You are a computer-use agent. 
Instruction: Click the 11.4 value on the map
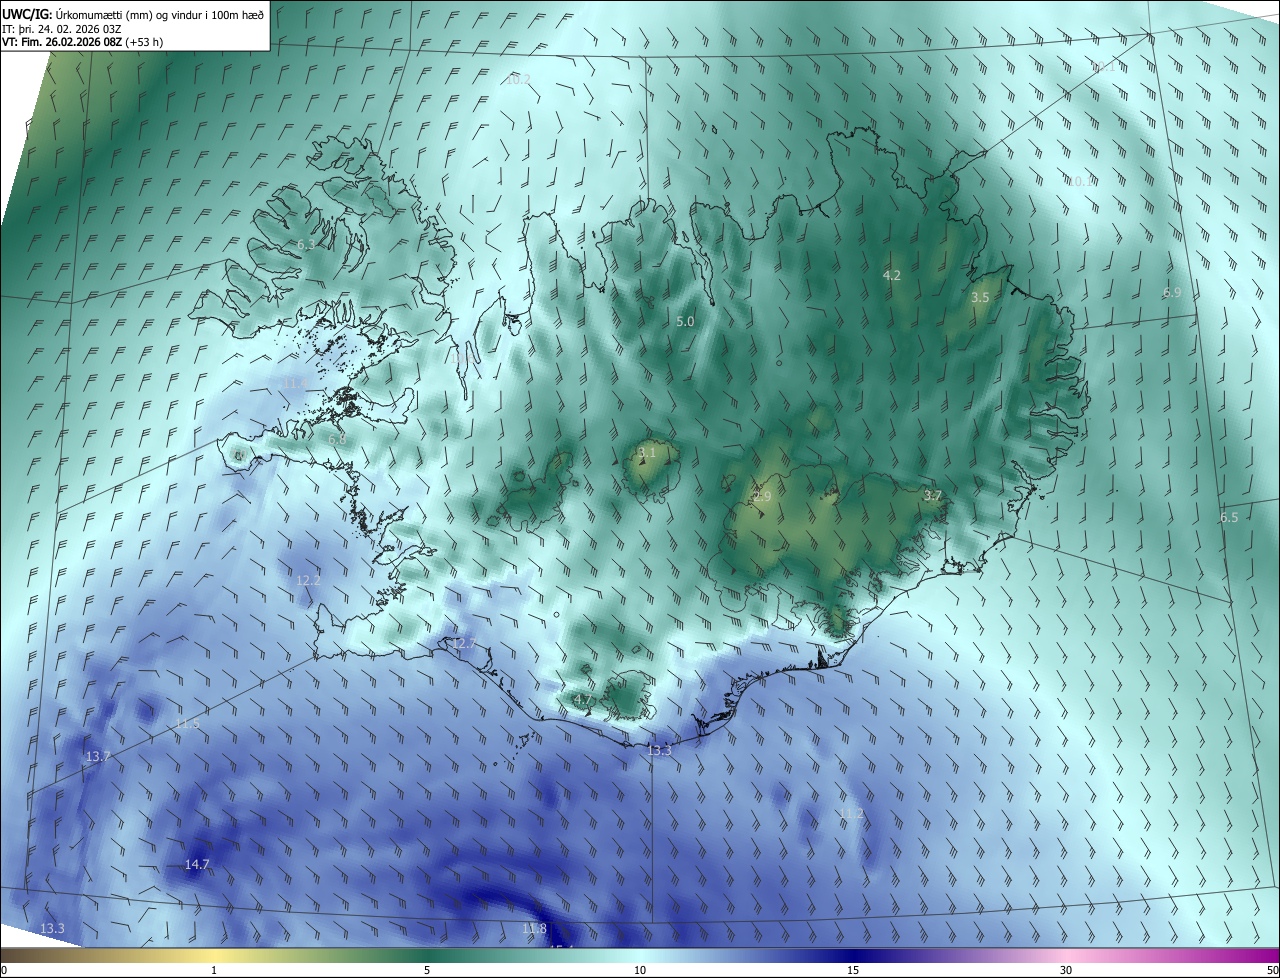(x=295, y=384)
